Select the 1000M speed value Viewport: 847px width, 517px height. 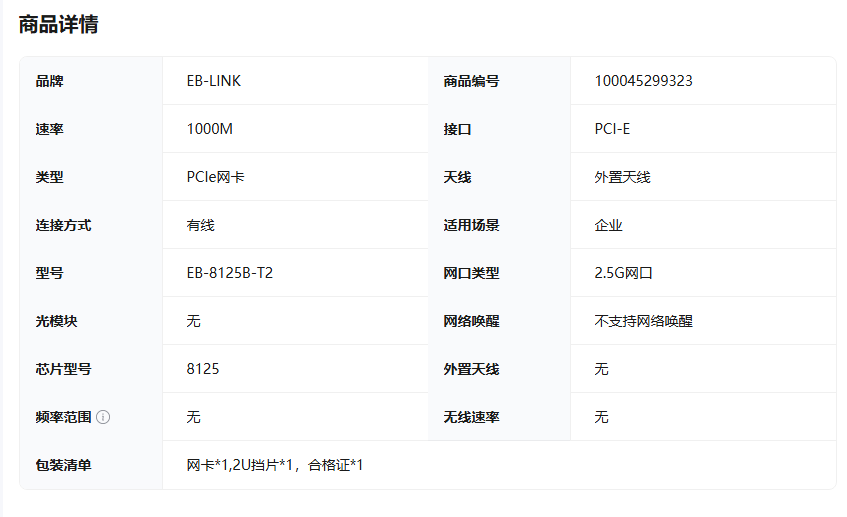(x=210, y=129)
